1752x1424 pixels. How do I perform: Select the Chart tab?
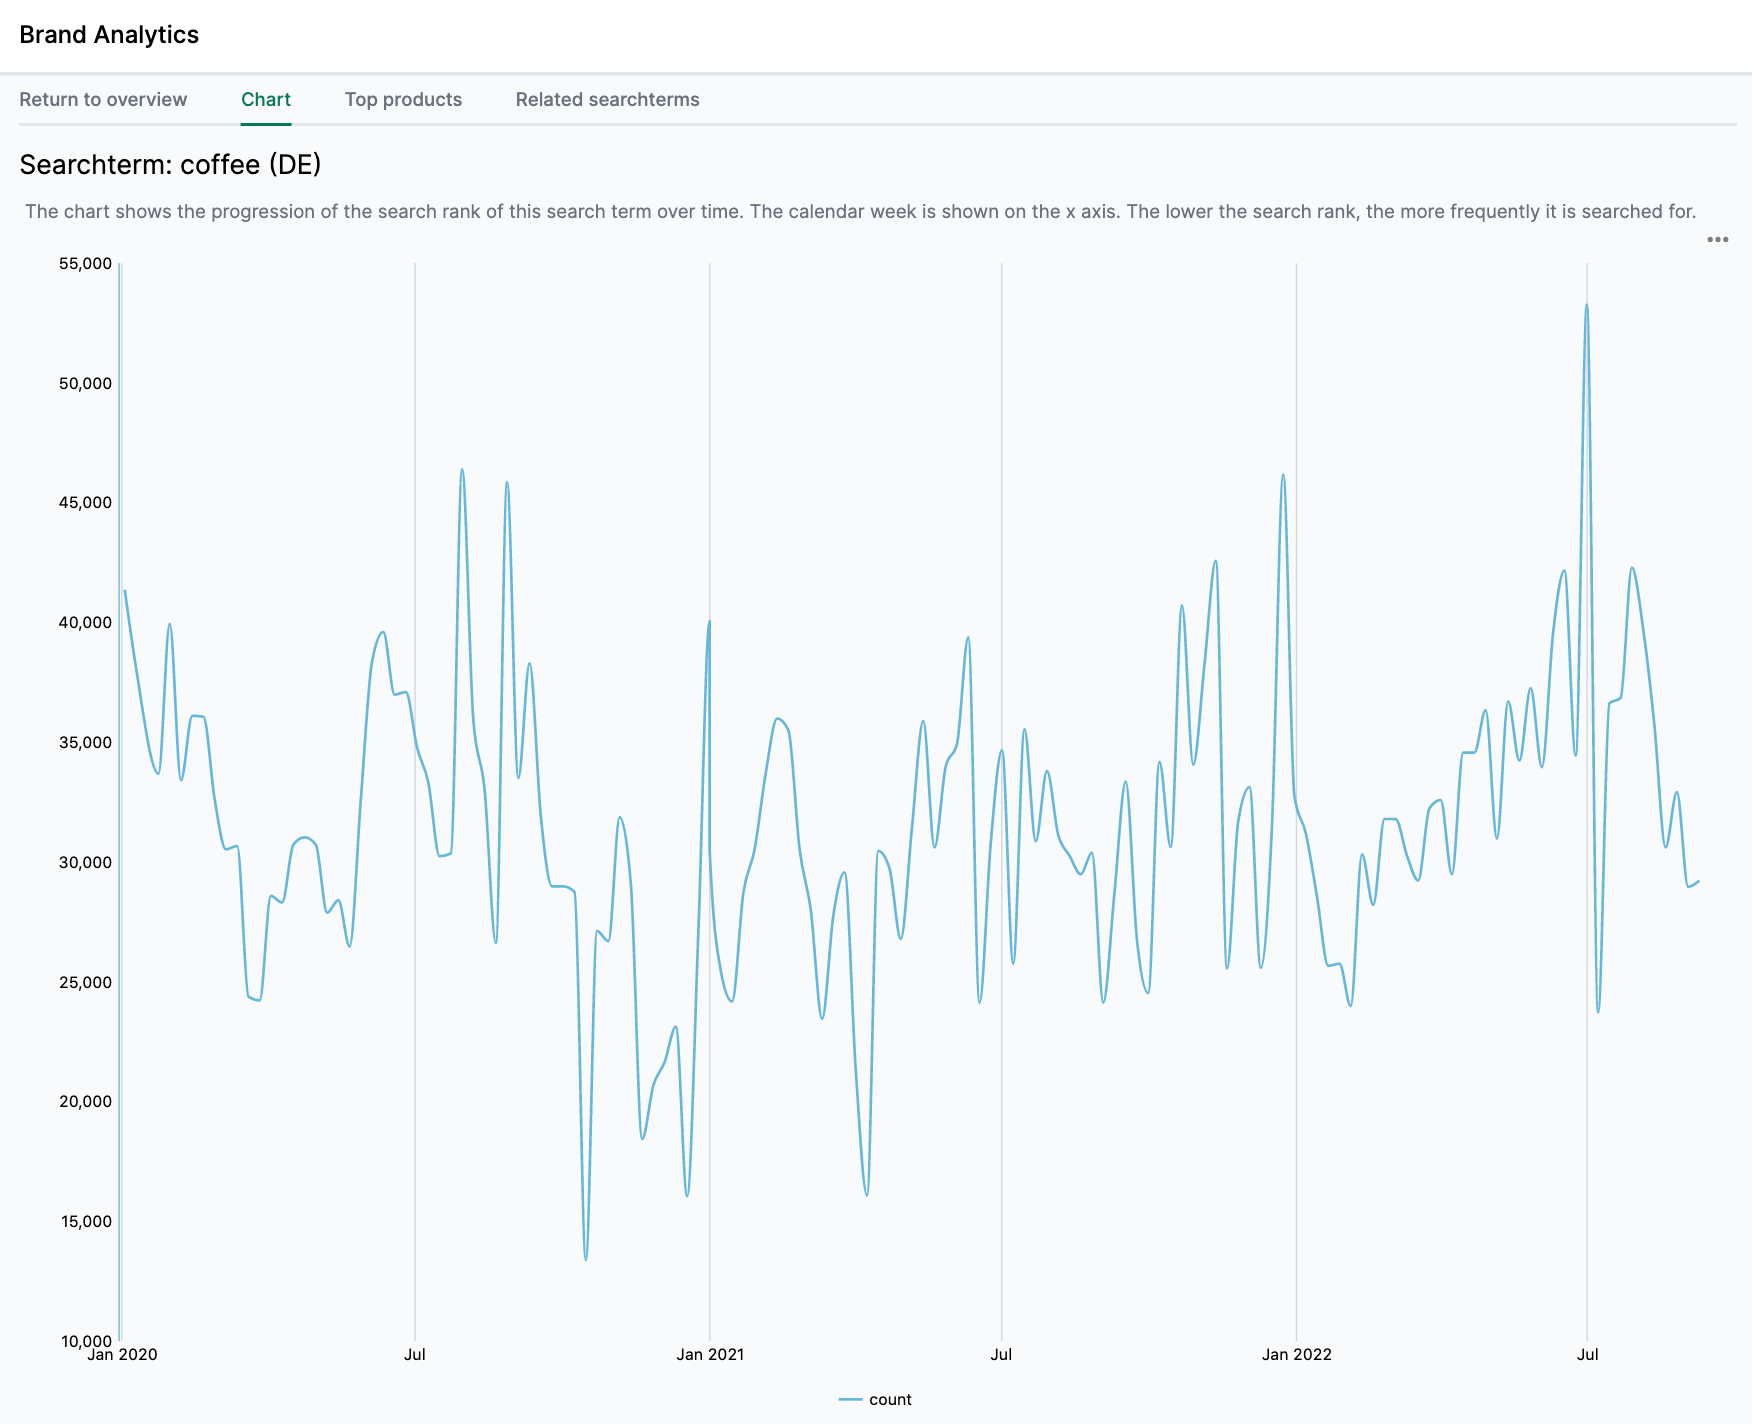point(265,99)
